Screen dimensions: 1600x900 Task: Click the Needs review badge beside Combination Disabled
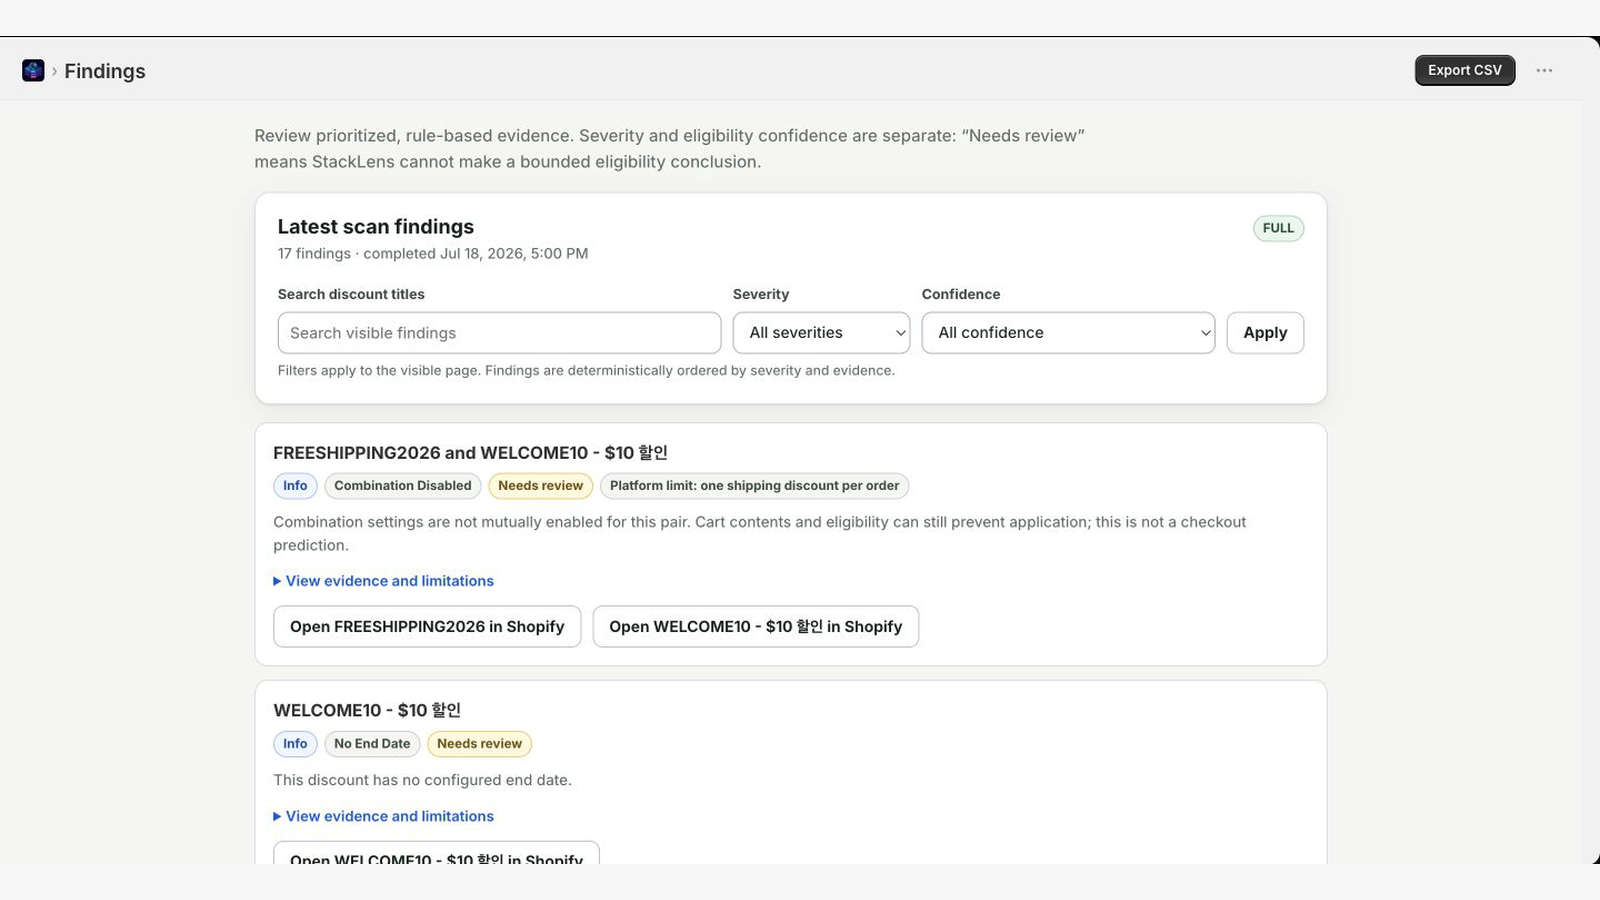[x=540, y=486]
